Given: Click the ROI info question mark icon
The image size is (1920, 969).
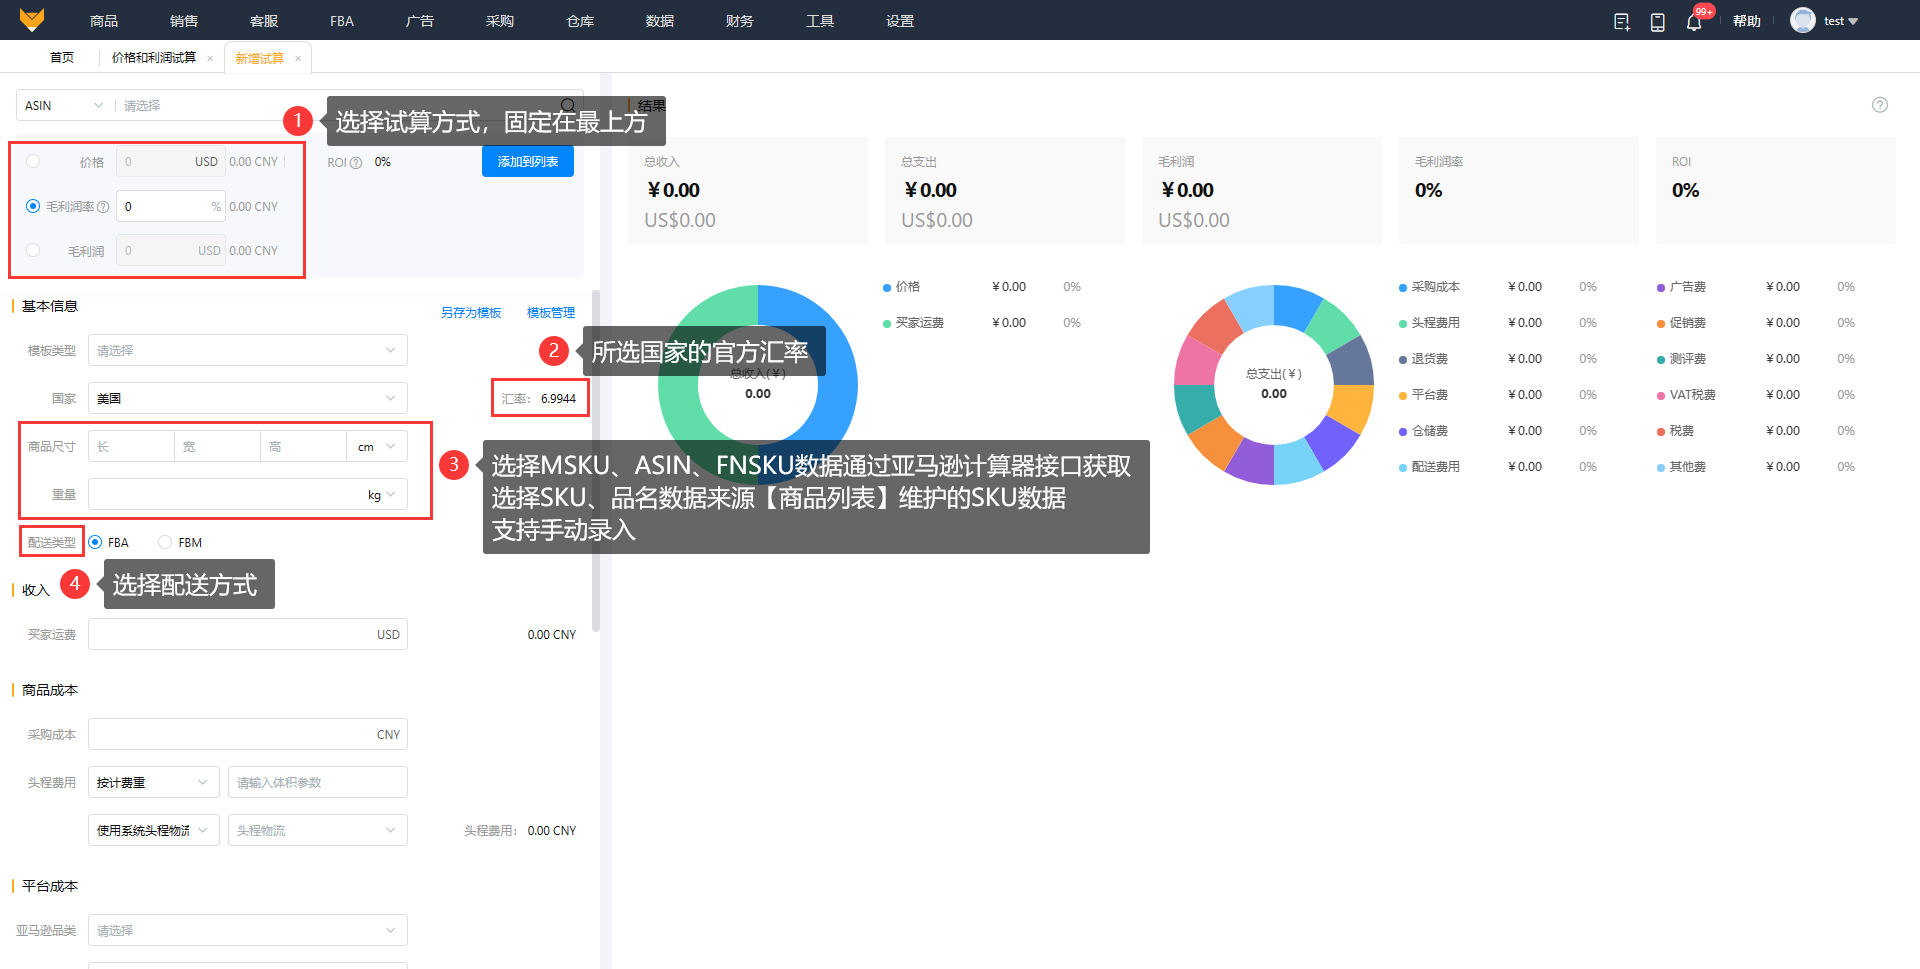Looking at the screenshot, I should 356,163.
